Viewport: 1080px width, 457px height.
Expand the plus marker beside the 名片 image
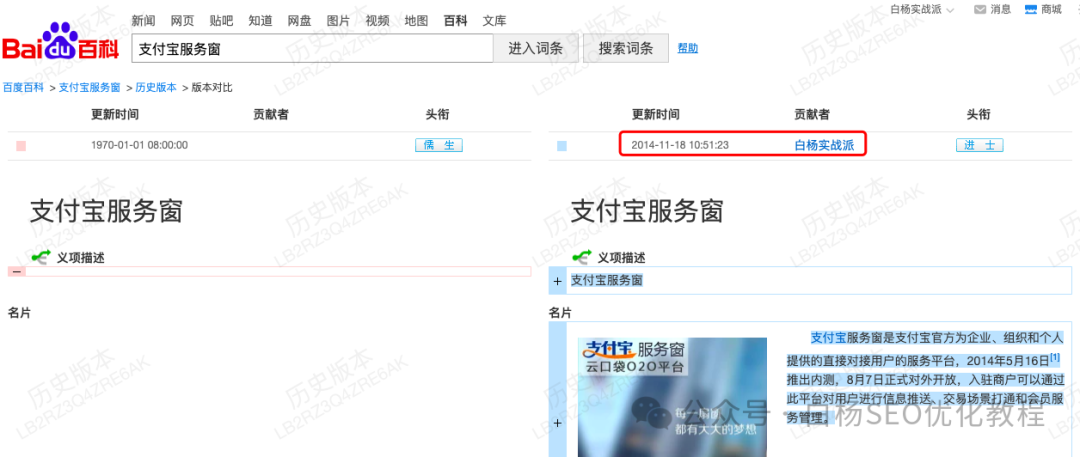pos(557,423)
